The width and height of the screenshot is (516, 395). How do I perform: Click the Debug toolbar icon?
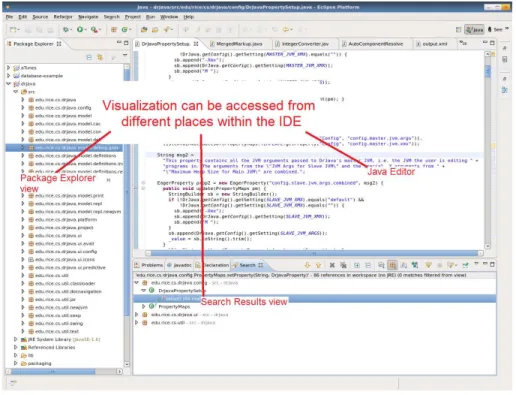tap(66, 30)
